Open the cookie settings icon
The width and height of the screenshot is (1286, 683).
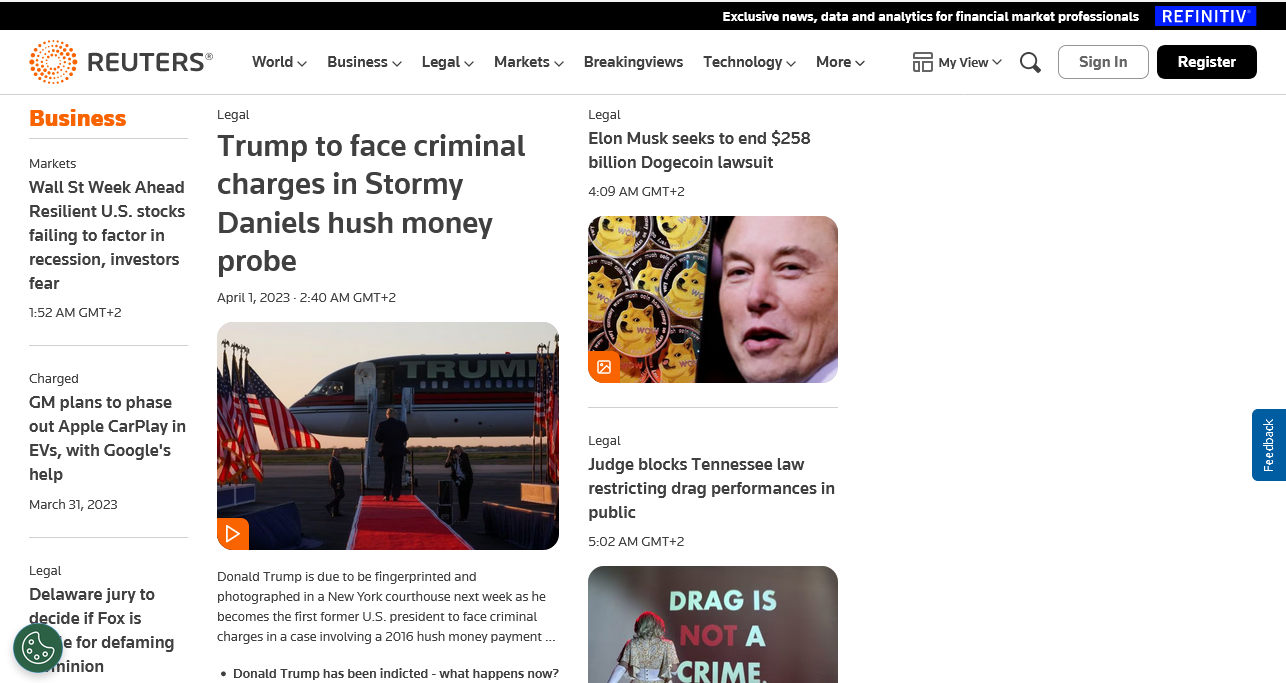pos(38,648)
